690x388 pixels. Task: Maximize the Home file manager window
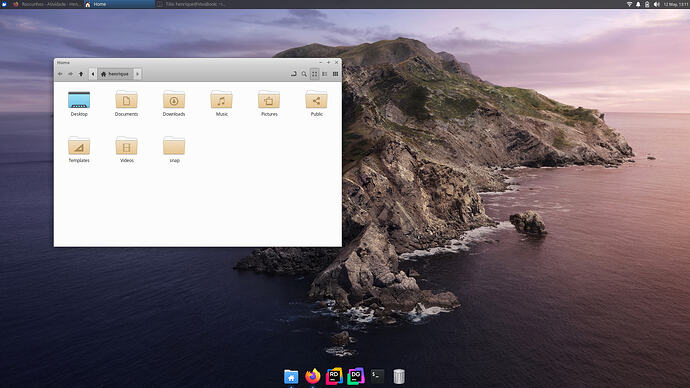328,62
